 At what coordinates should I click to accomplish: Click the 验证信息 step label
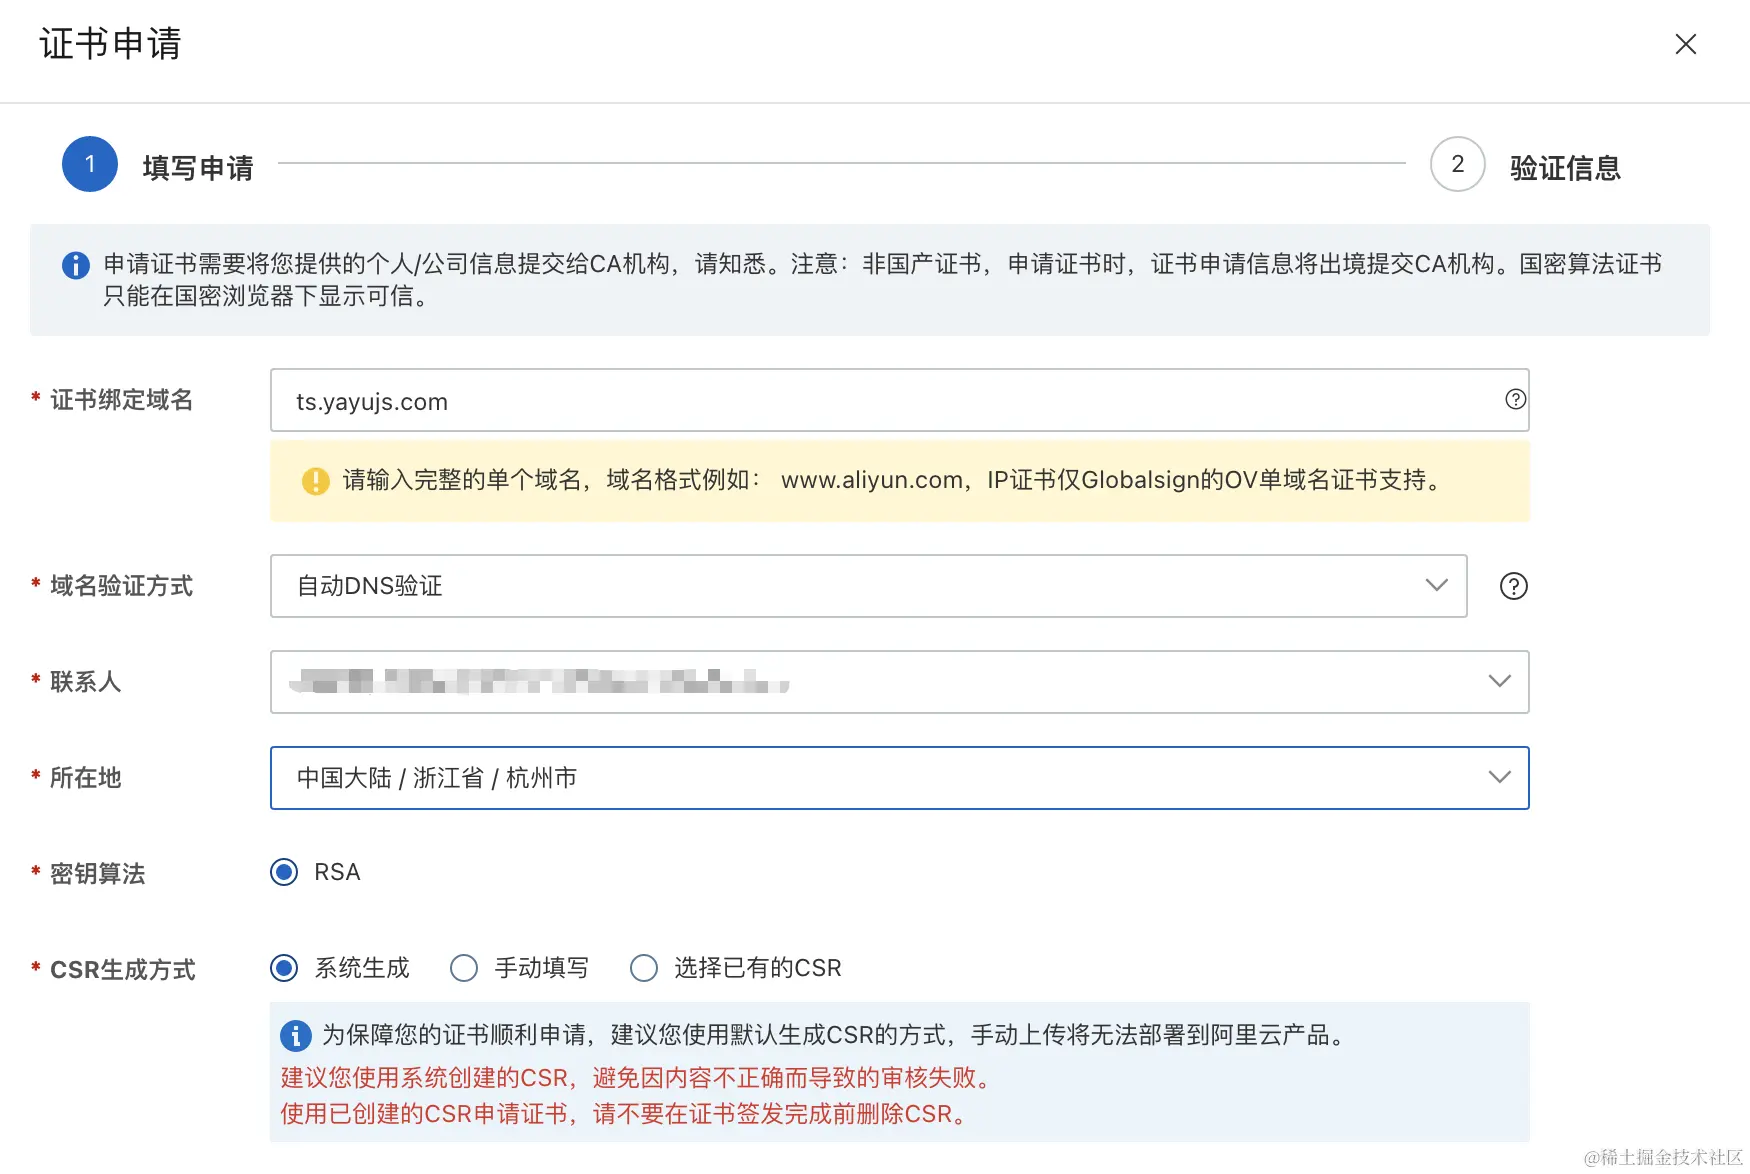1565,167
